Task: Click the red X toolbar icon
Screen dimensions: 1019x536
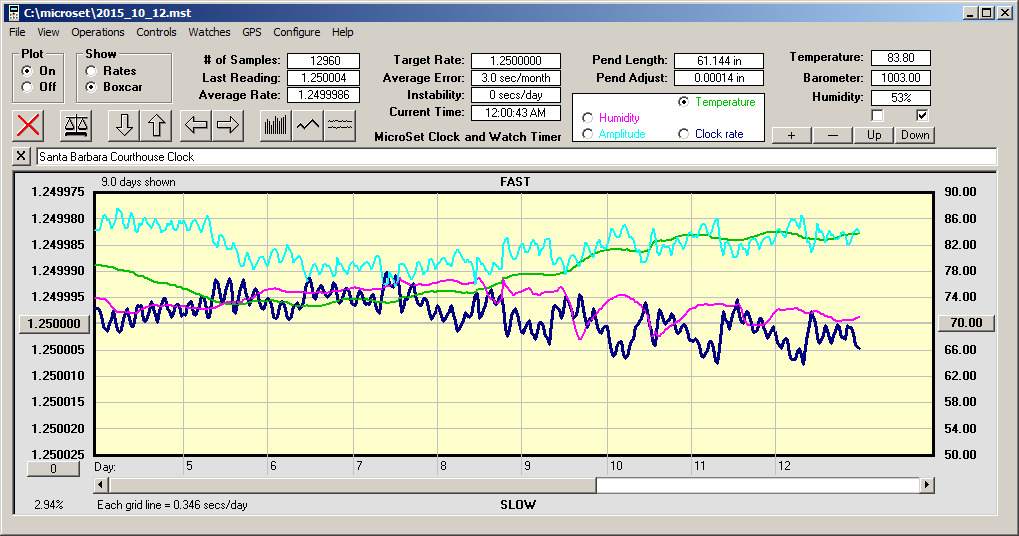Action: [x=29, y=125]
